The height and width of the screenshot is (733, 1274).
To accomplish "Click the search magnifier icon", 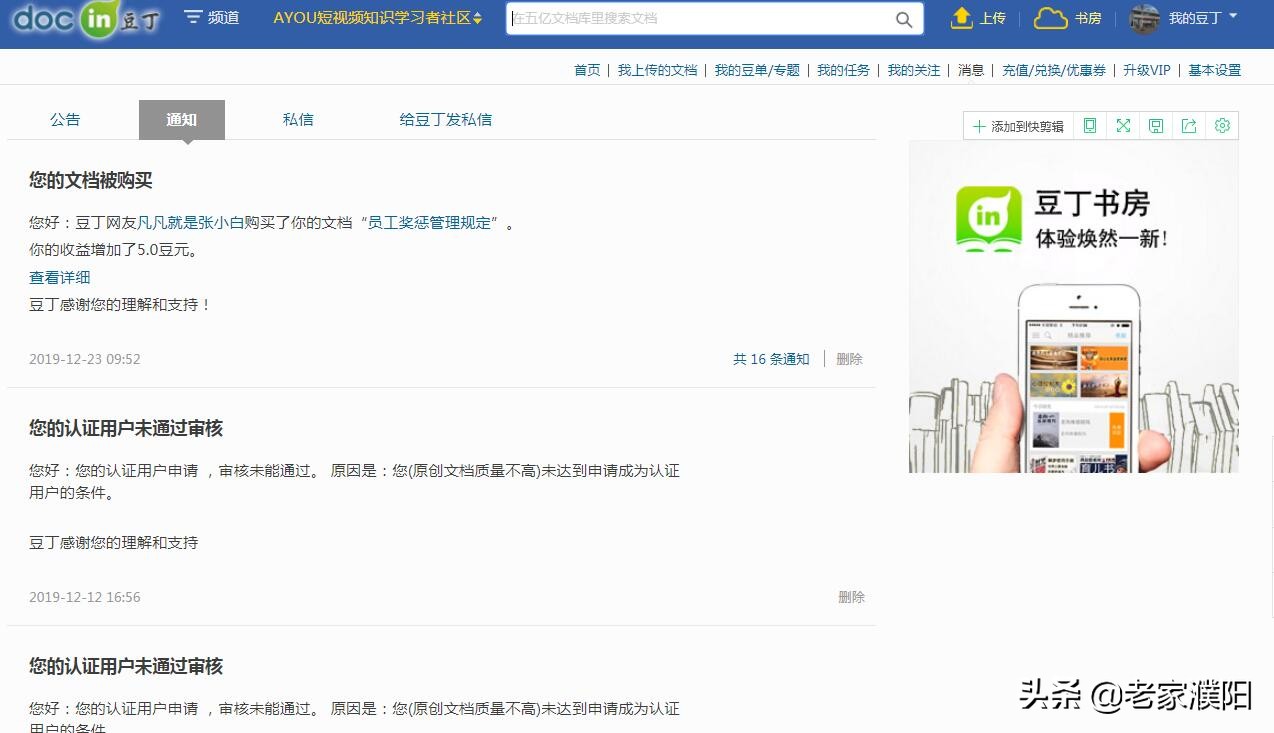I will point(903,19).
